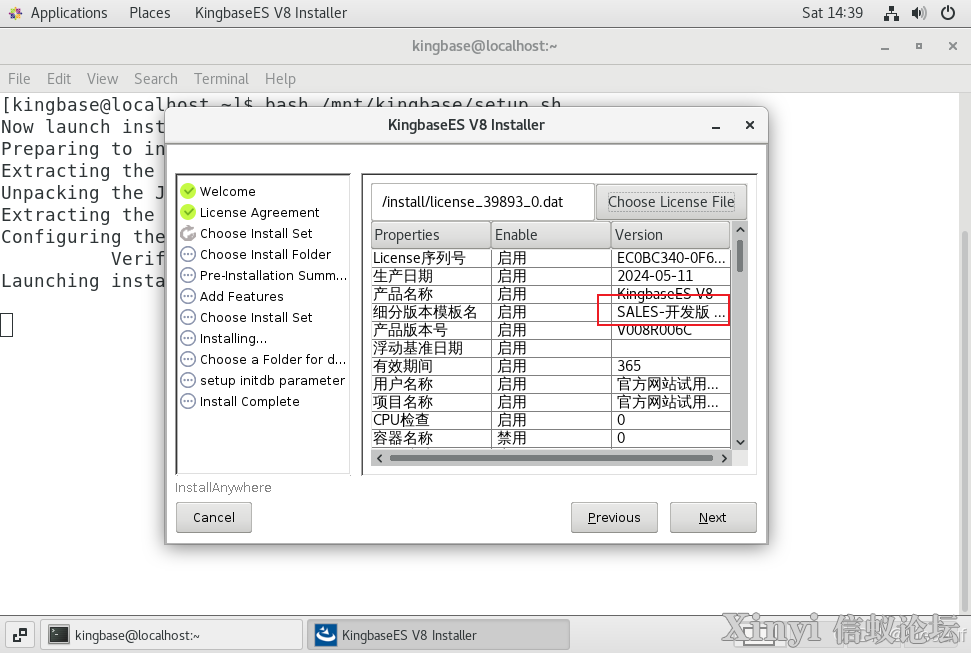
Task: Click the Installing... step icon
Action: 188,338
